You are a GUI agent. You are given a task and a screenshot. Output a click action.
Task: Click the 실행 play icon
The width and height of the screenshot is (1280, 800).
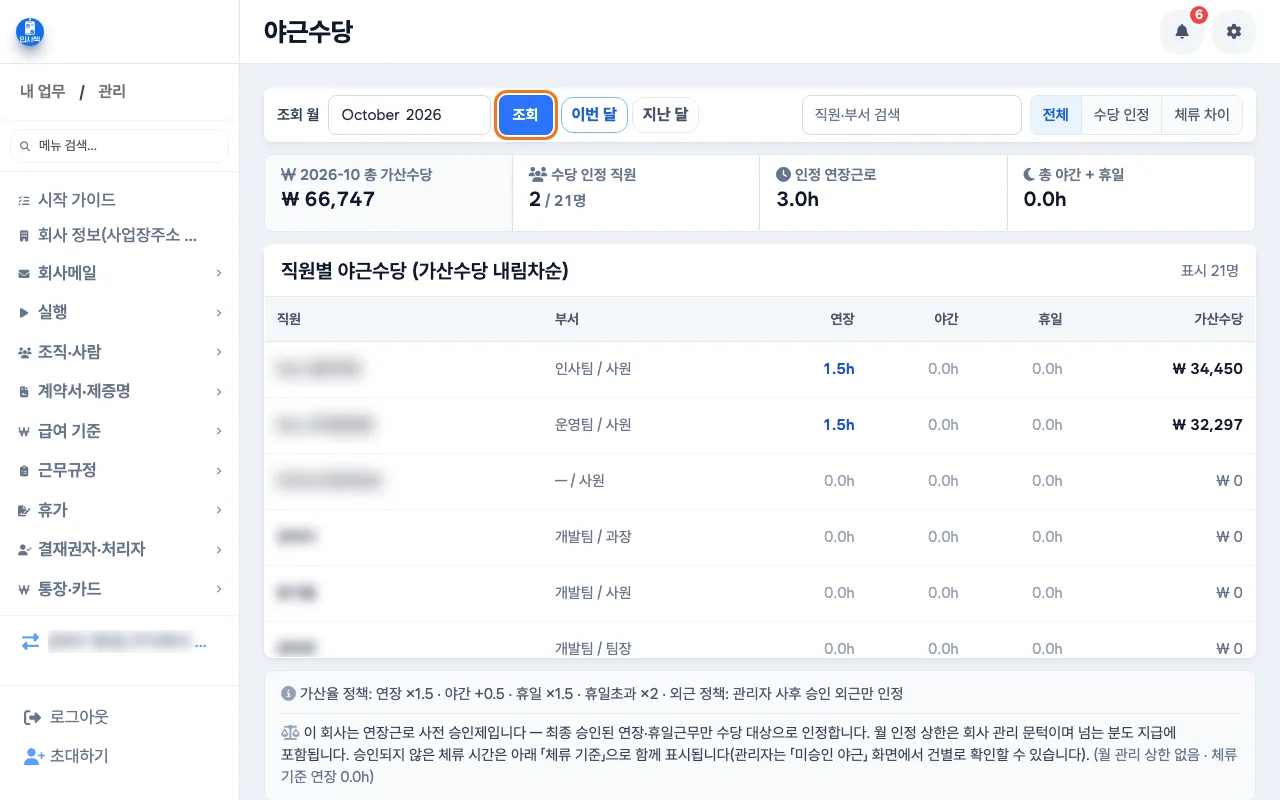point(24,312)
